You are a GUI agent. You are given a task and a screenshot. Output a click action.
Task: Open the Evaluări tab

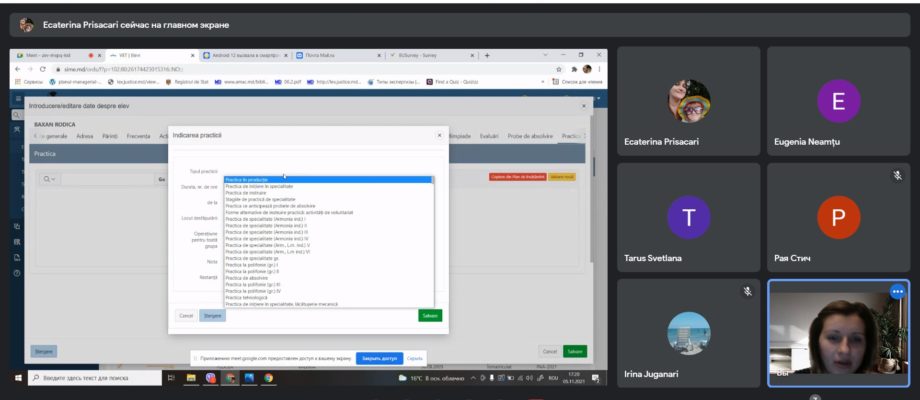click(x=489, y=136)
